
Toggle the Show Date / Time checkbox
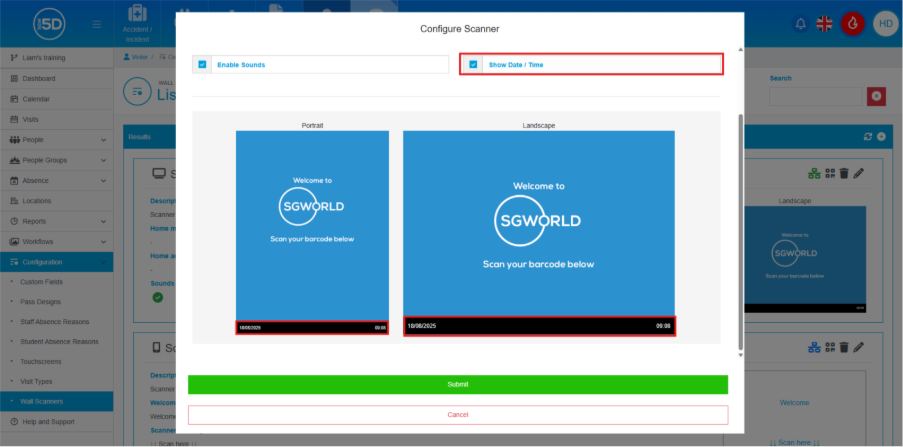tap(473, 64)
